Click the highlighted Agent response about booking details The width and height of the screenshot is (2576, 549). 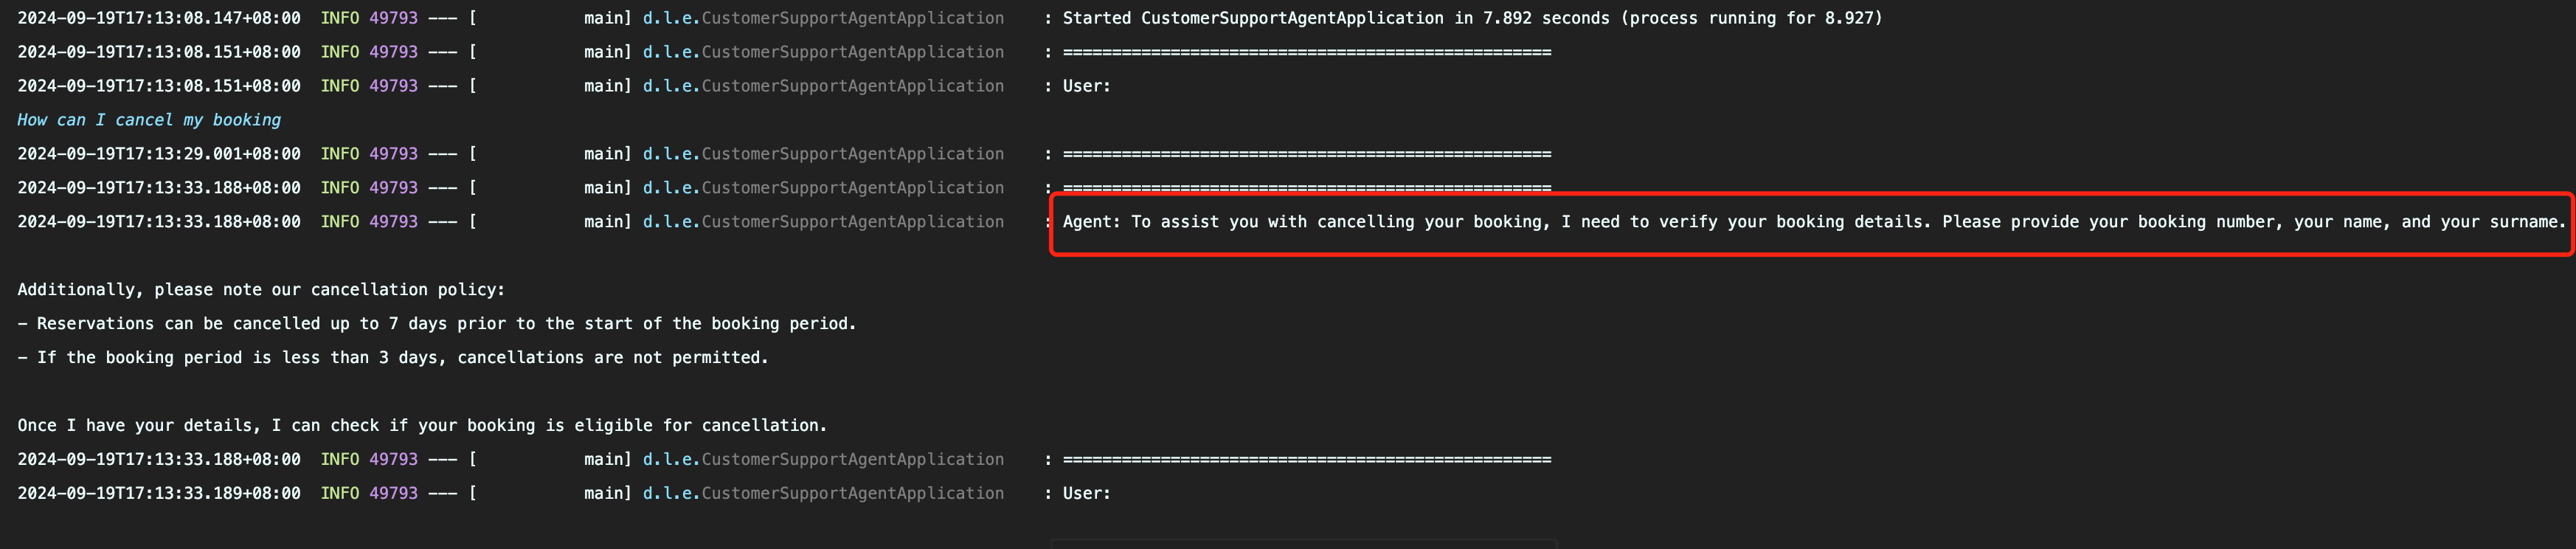pyautogui.click(x=1812, y=222)
